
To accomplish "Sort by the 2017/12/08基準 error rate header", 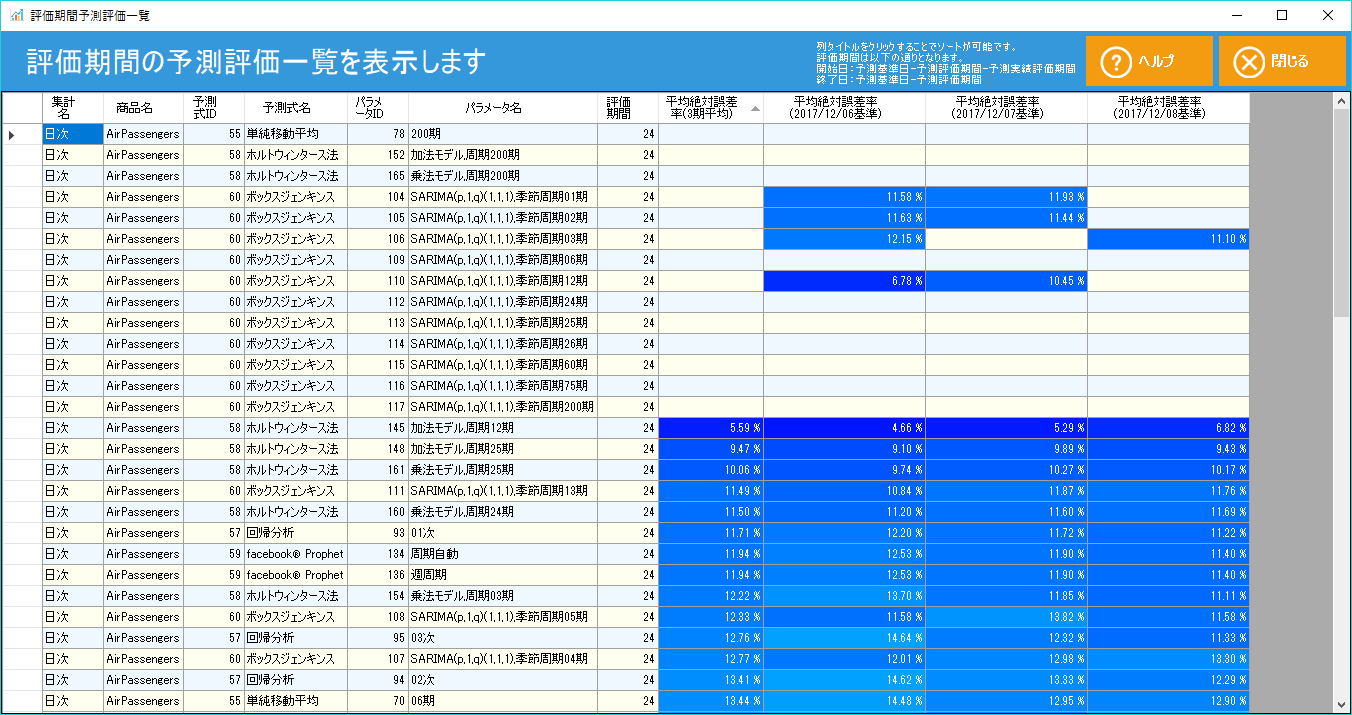I will [1168, 108].
